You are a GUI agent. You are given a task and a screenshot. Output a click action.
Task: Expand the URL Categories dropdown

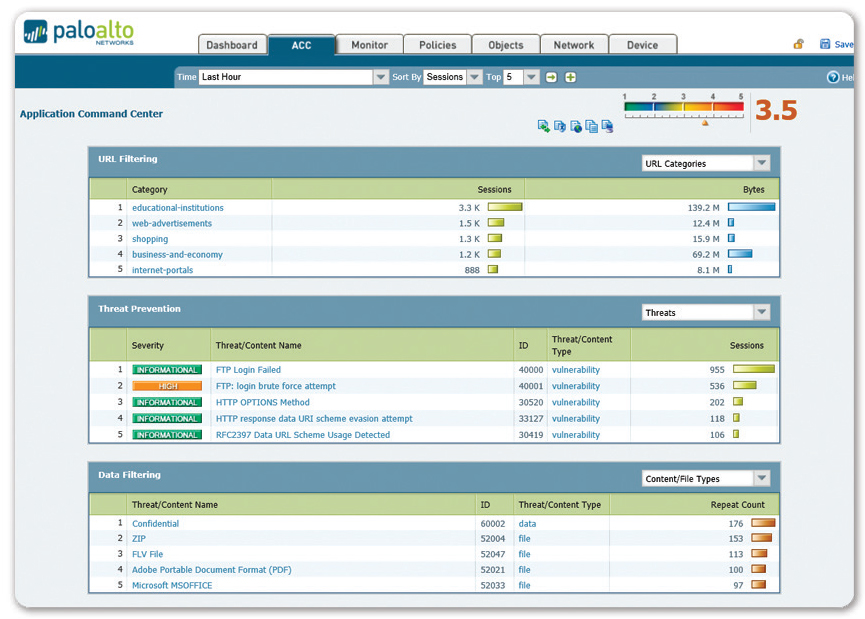point(706,163)
